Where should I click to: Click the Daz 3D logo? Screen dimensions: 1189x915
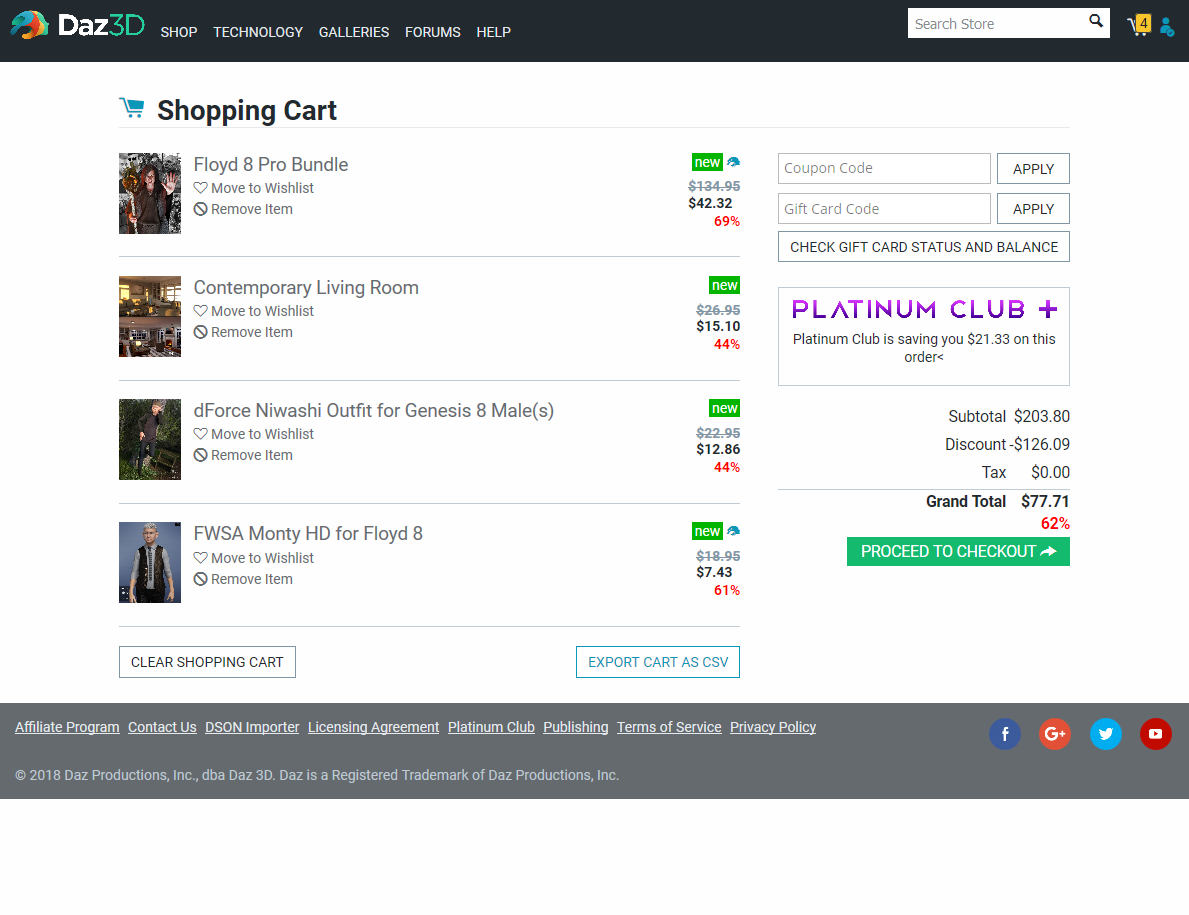[77, 25]
